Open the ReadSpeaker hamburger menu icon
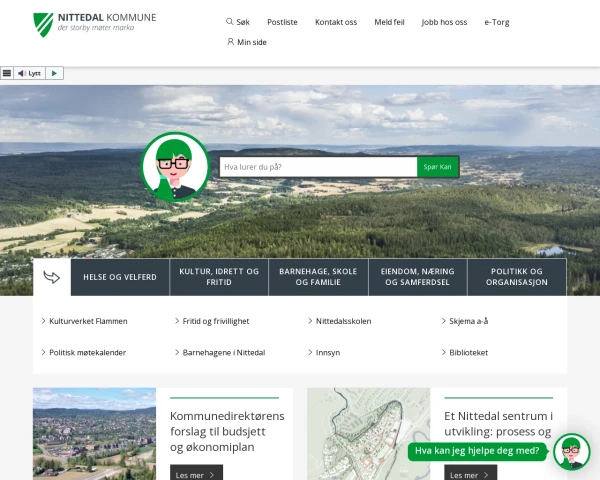 (7, 73)
